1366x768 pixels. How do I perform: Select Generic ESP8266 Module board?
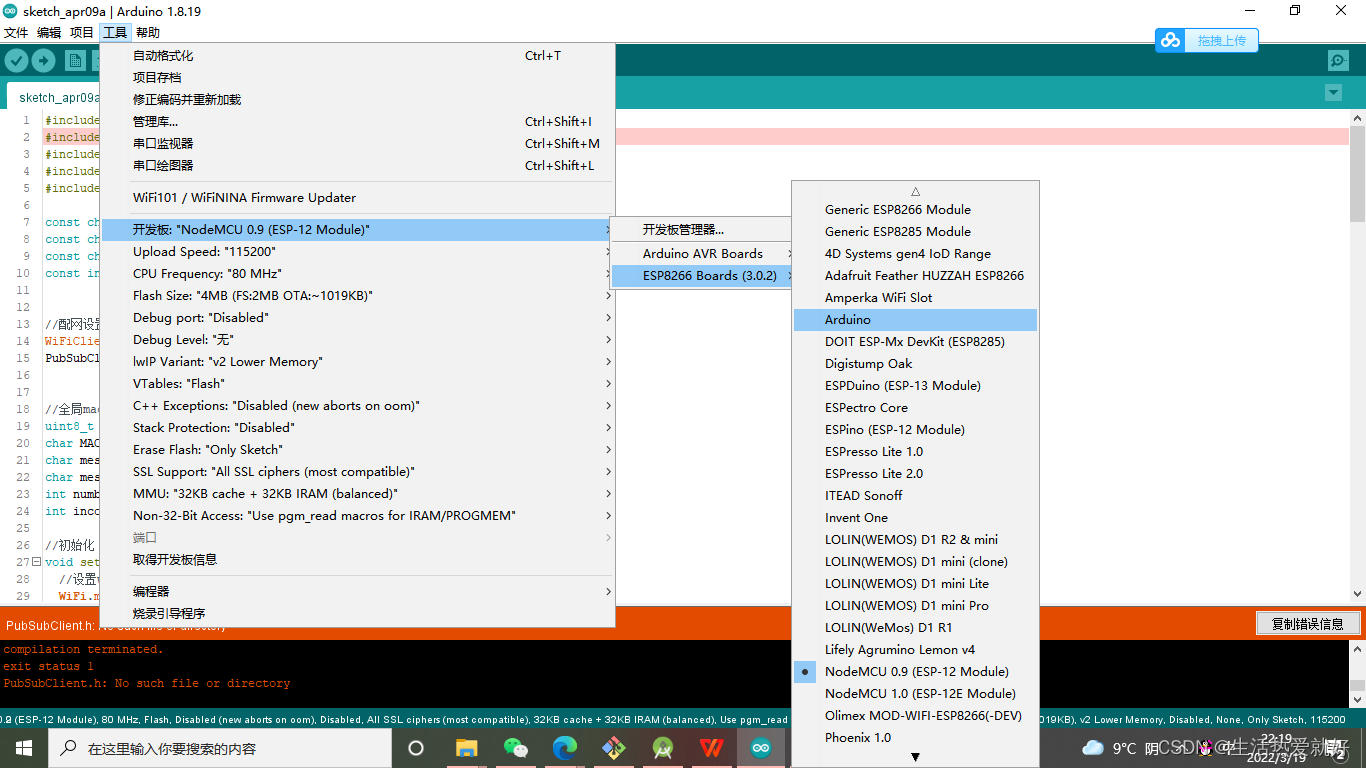(x=916, y=209)
